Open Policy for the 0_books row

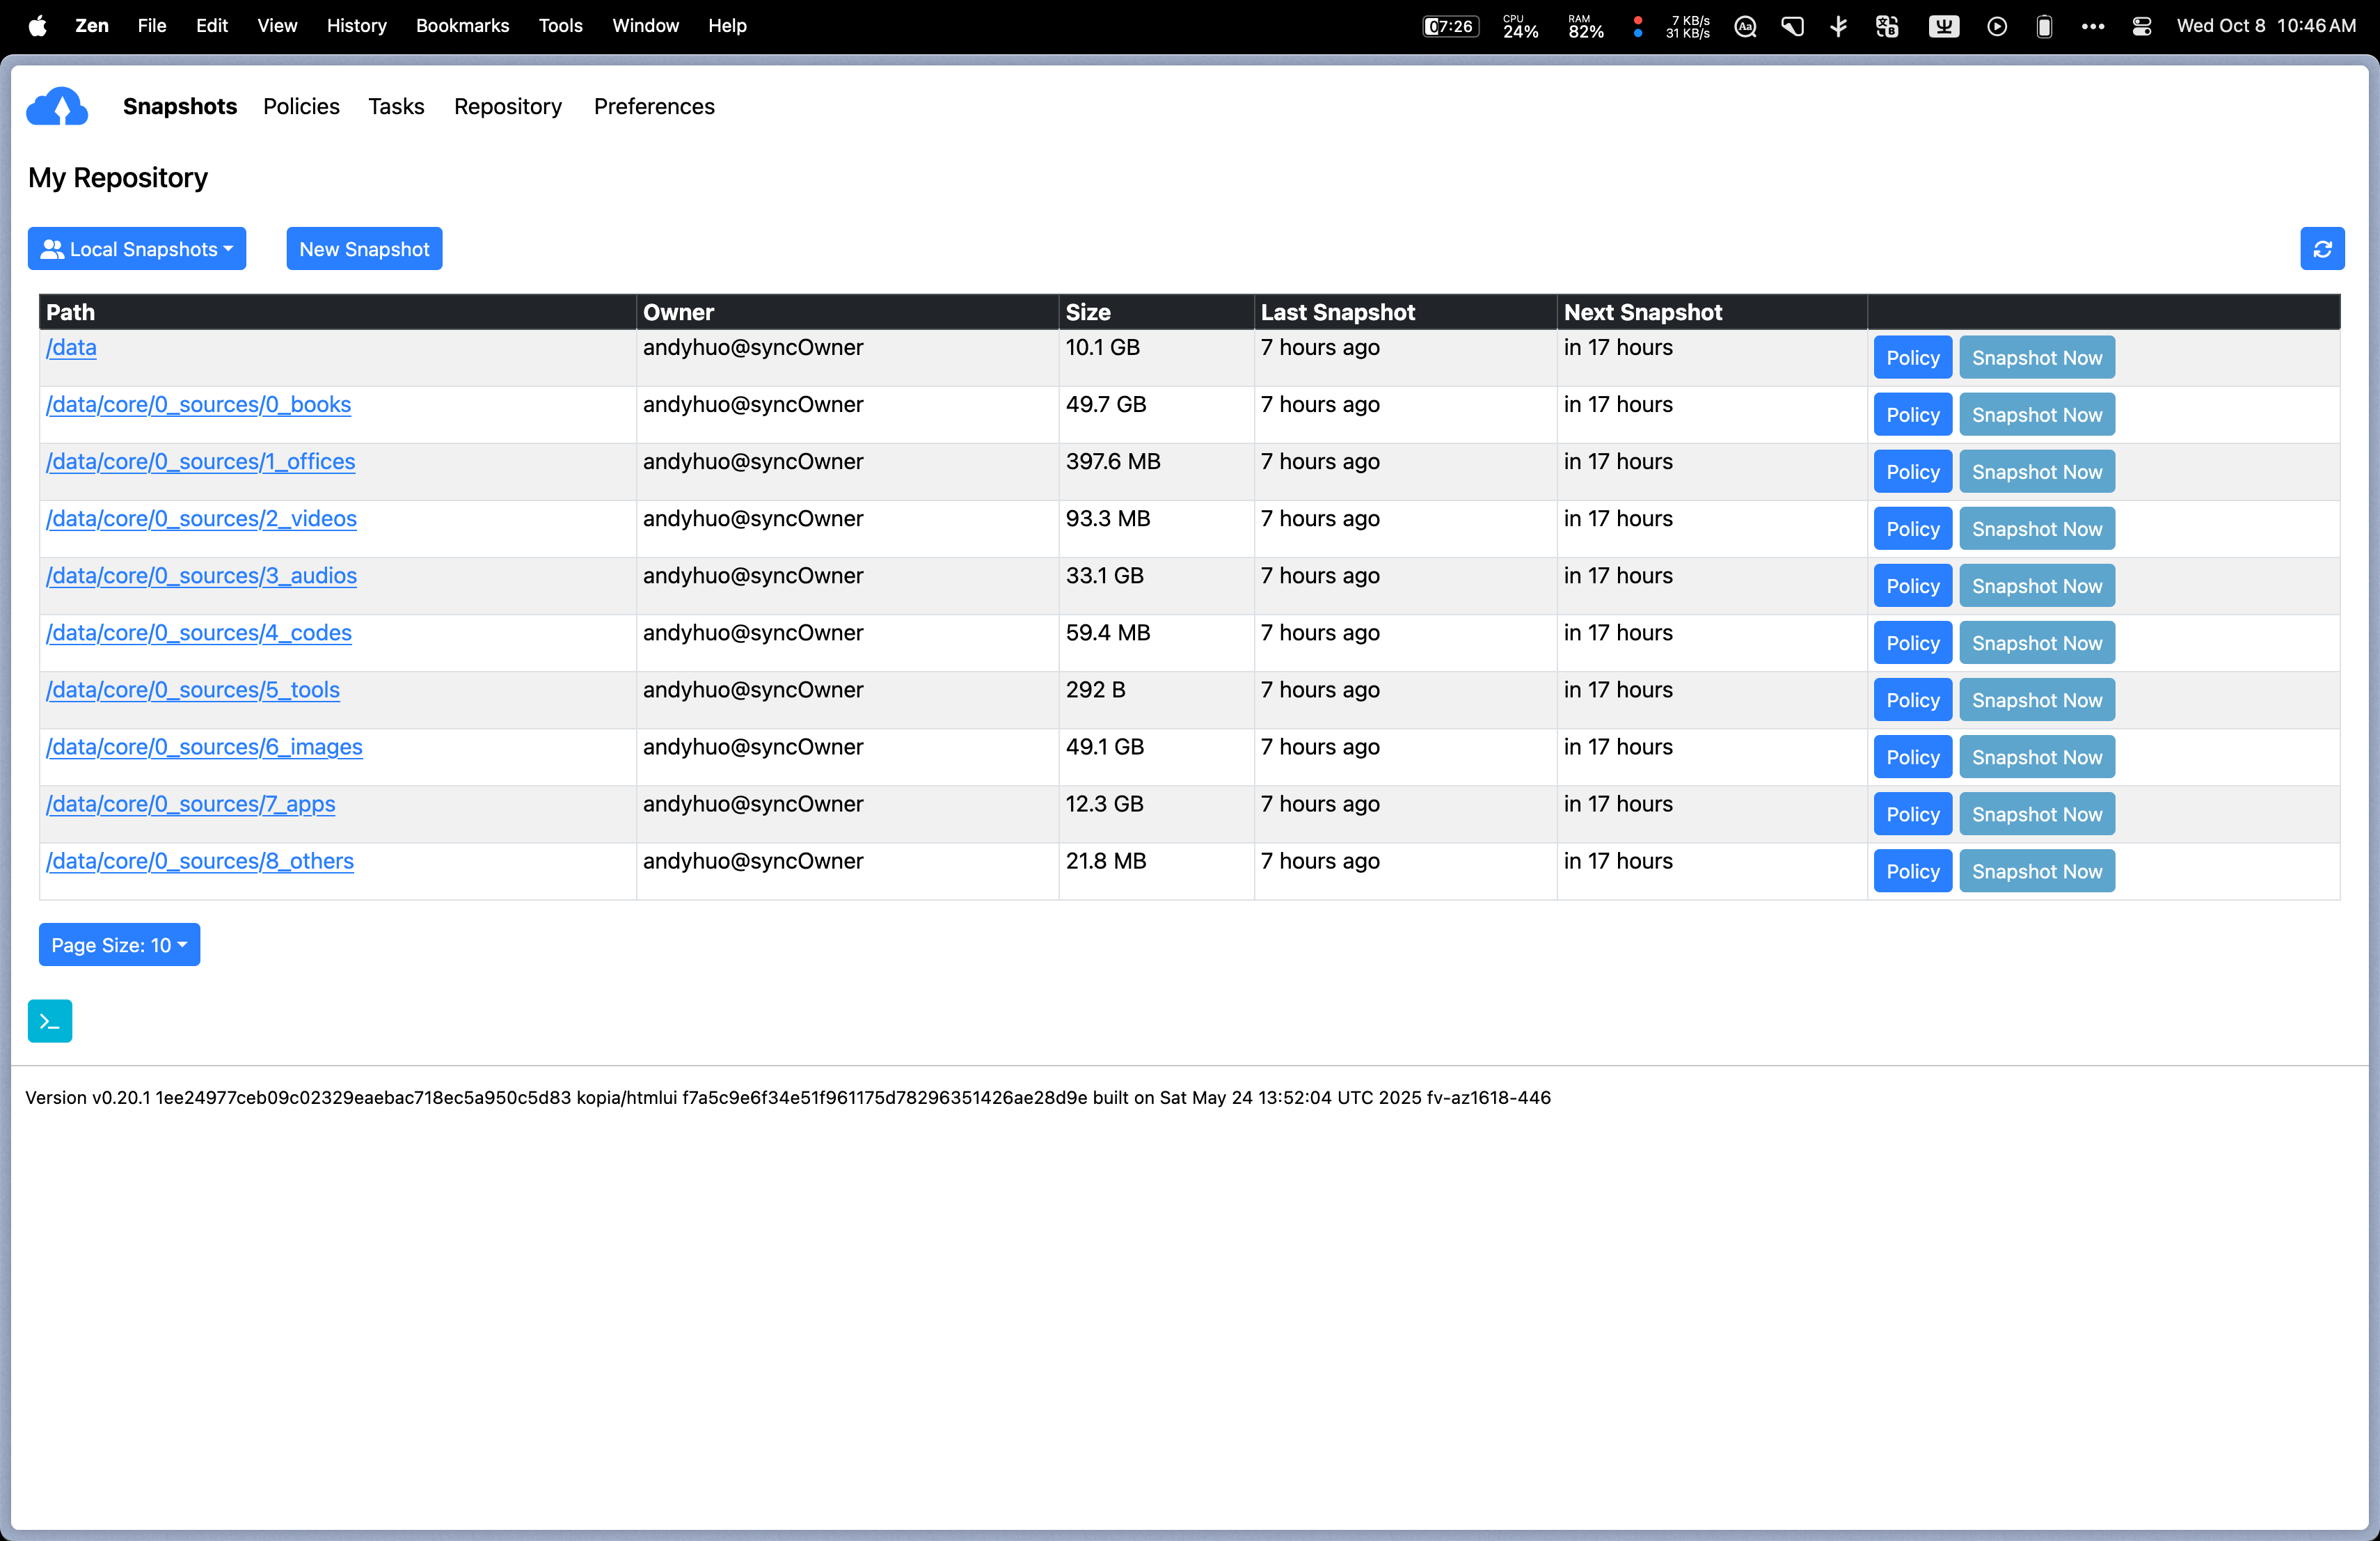click(1912, 415)
